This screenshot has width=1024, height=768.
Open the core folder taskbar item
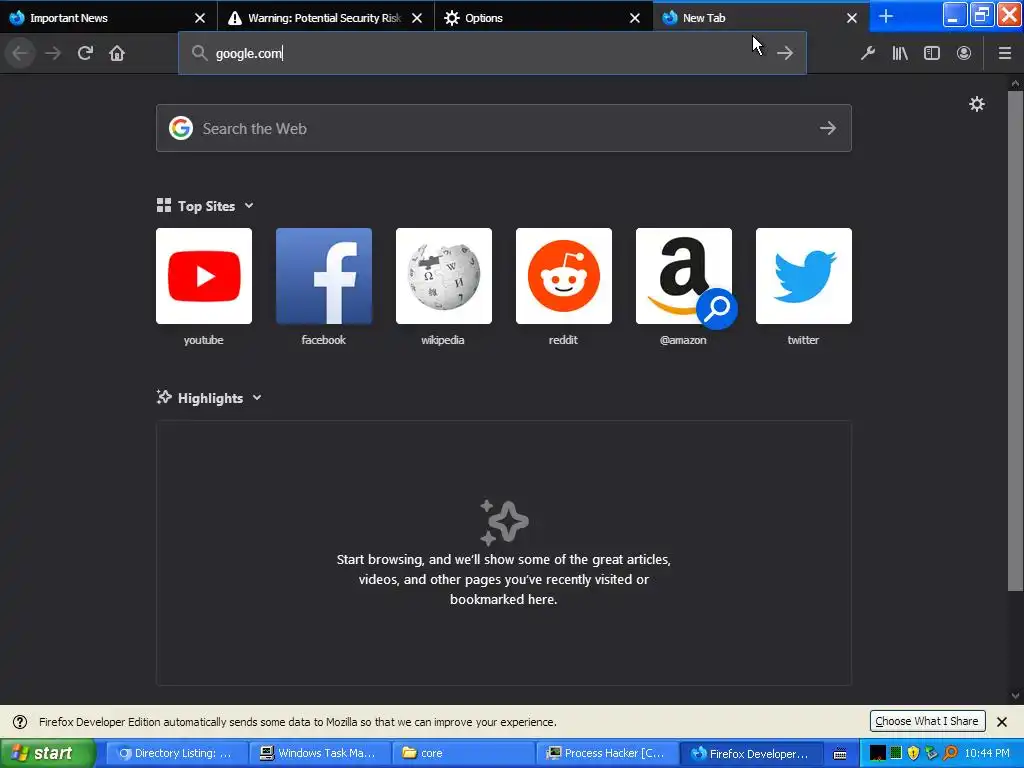pyautogui.click(x=463, y=753)
